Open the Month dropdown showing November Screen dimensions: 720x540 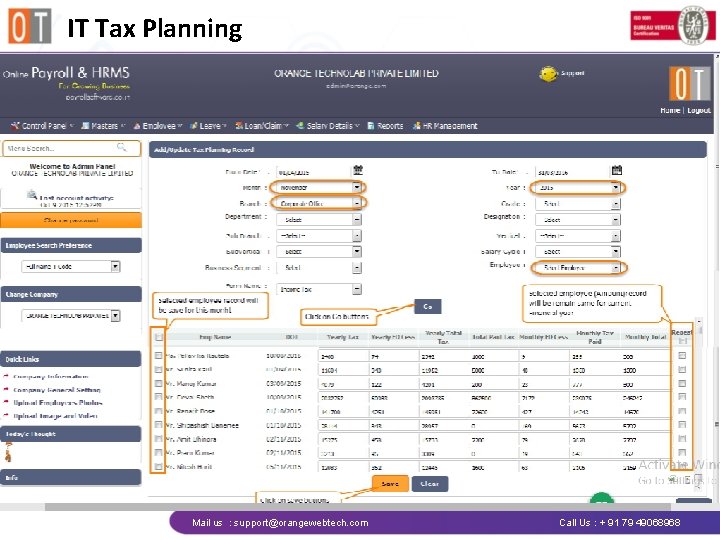coord(319,187)
